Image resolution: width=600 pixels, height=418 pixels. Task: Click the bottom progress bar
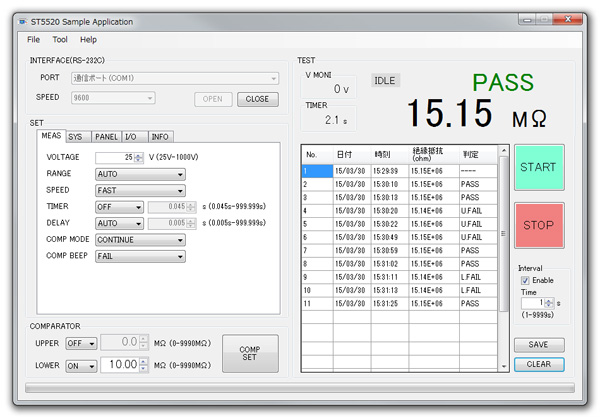[x=300, y=388]
